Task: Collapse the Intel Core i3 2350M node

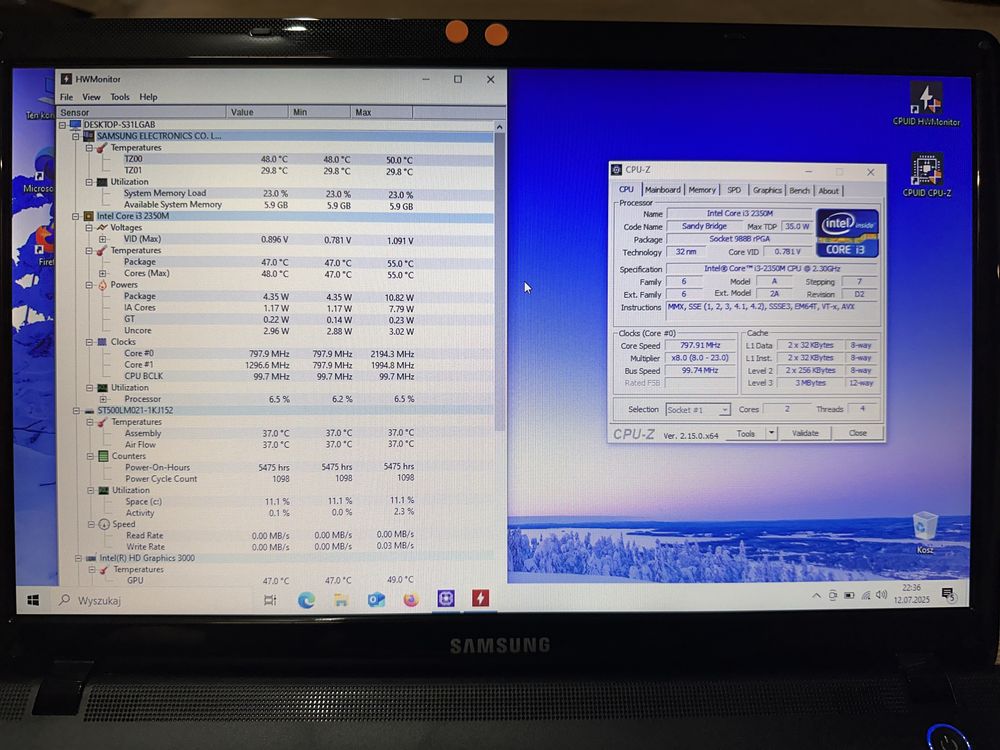Action: (76, 216)
